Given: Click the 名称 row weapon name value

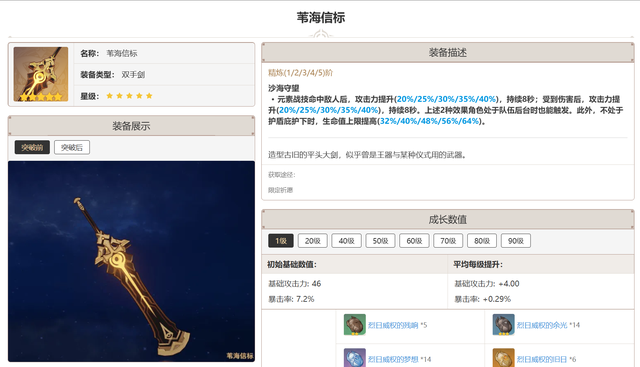Looking at the screenshot, I should tap(122, 53).
